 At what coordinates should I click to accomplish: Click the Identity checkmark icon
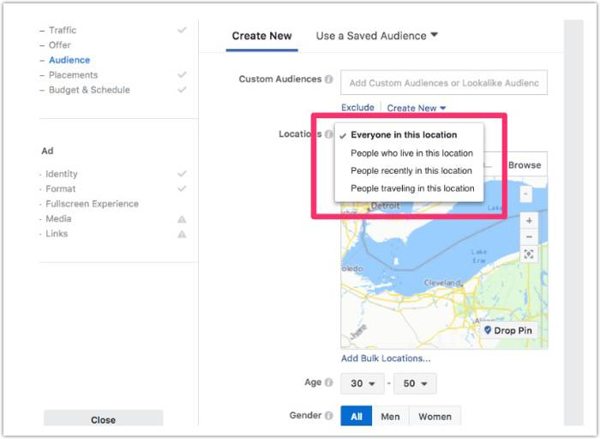pos(182,174)
